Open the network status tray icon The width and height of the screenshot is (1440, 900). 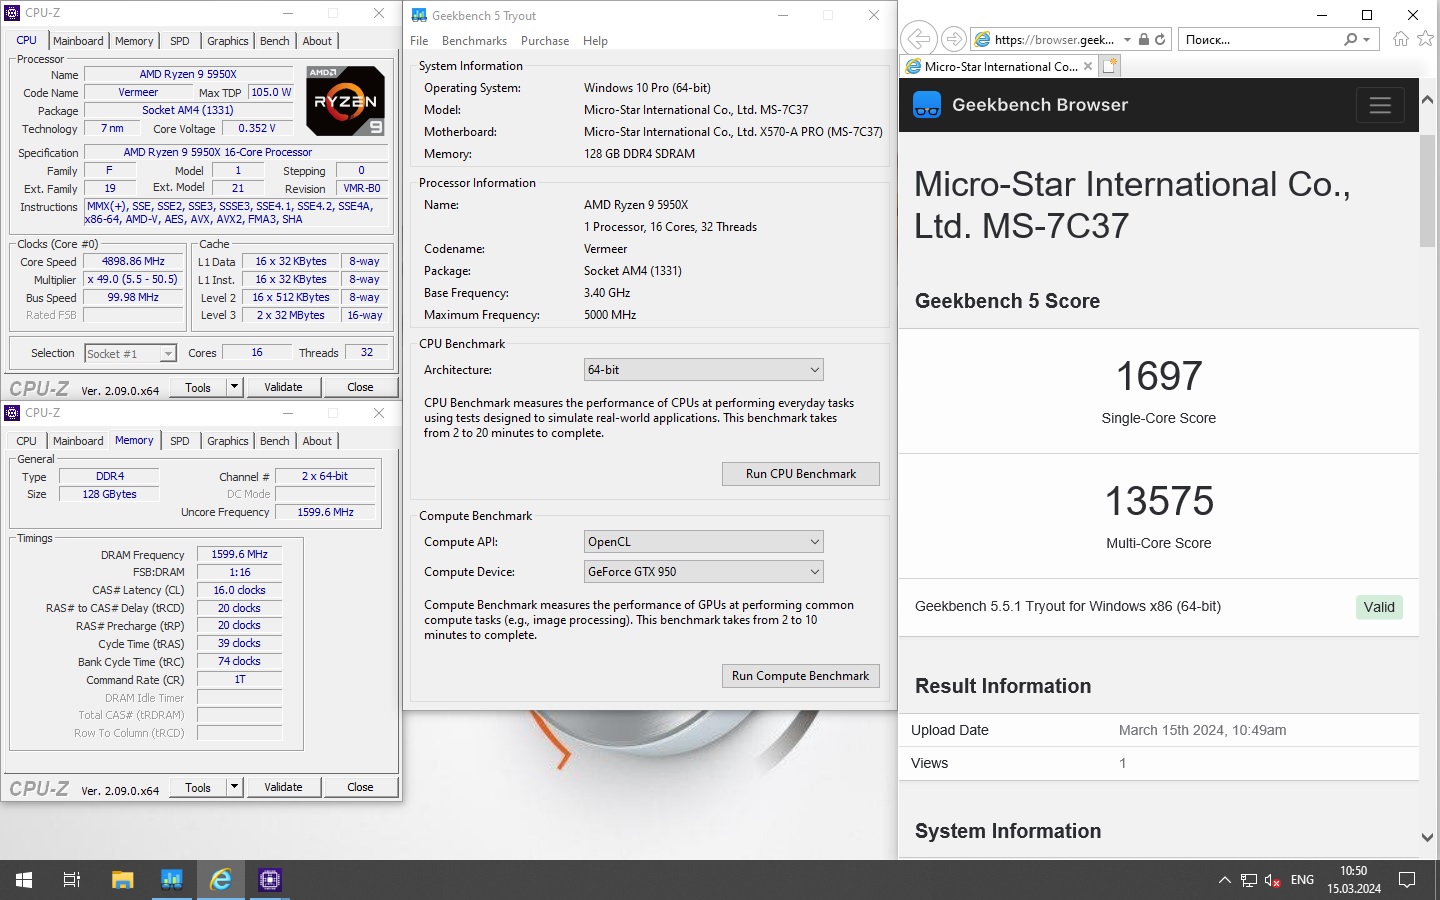[x=1249, y=880]
